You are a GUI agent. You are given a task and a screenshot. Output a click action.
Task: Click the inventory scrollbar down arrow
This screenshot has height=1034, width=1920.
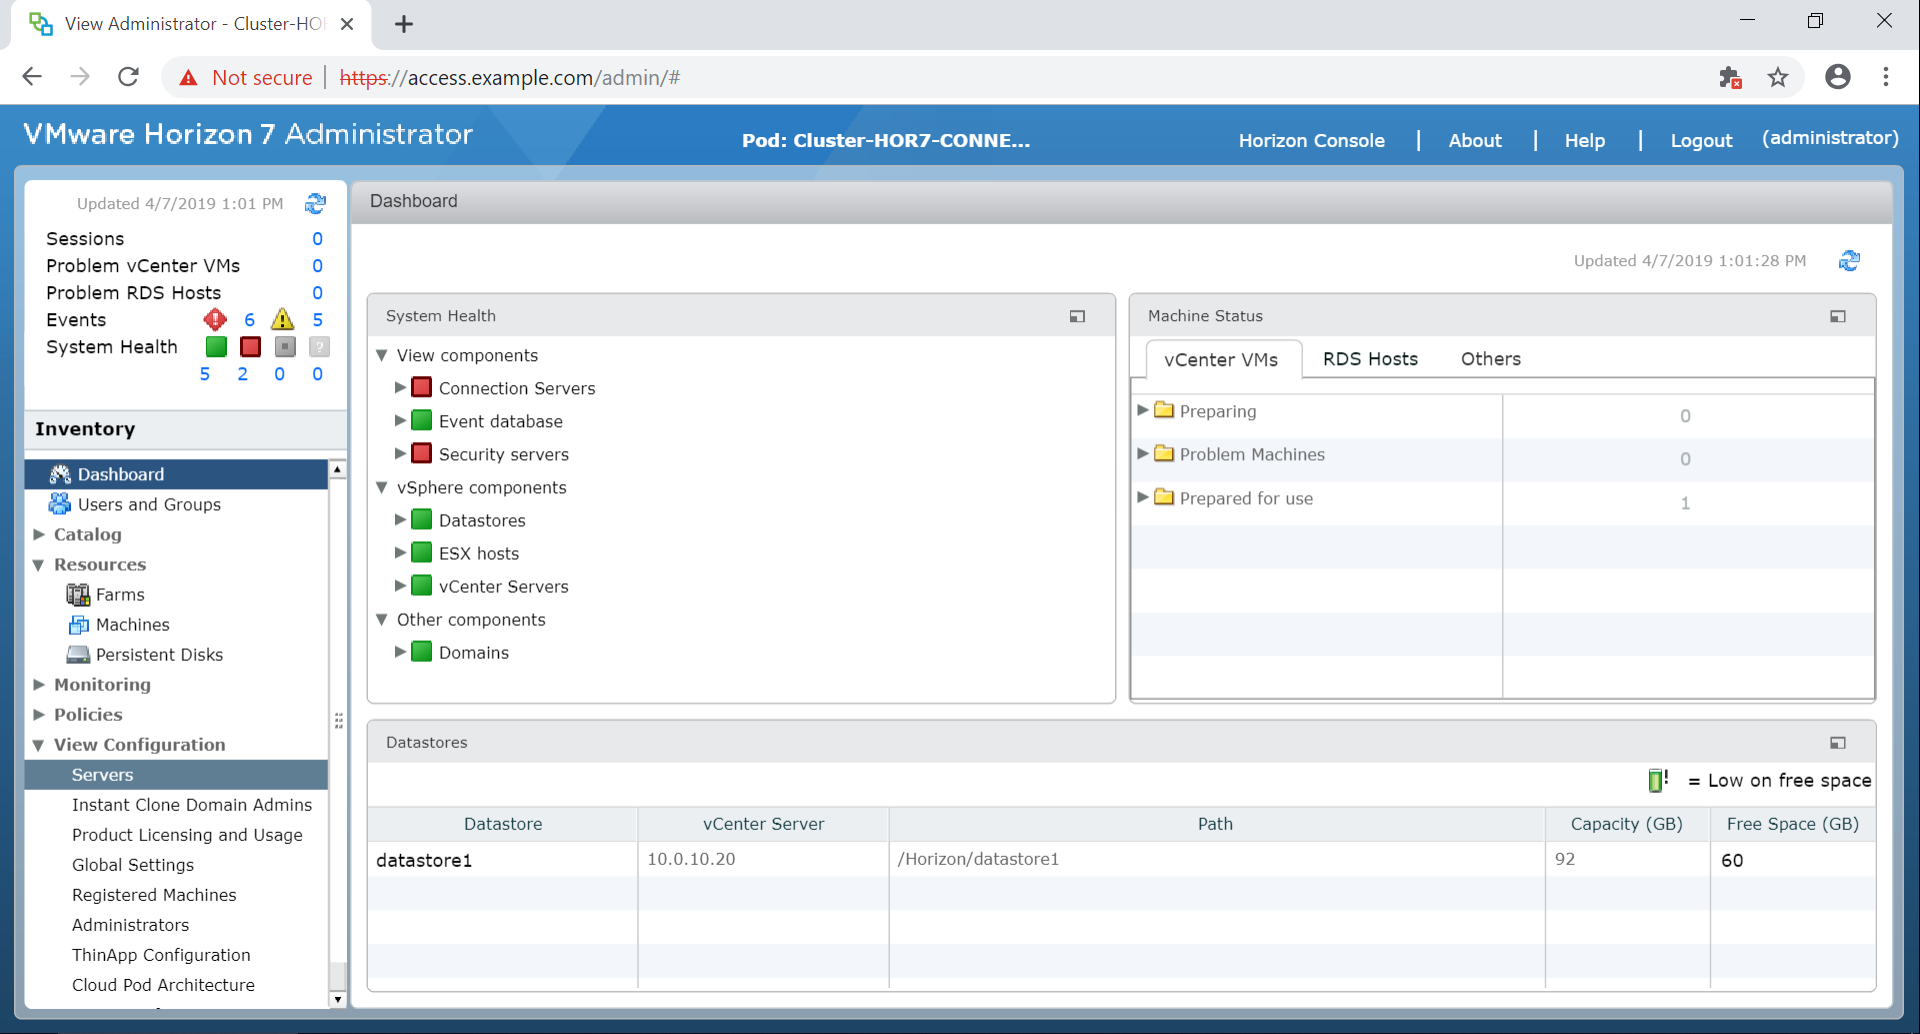[x=337, y=999]
